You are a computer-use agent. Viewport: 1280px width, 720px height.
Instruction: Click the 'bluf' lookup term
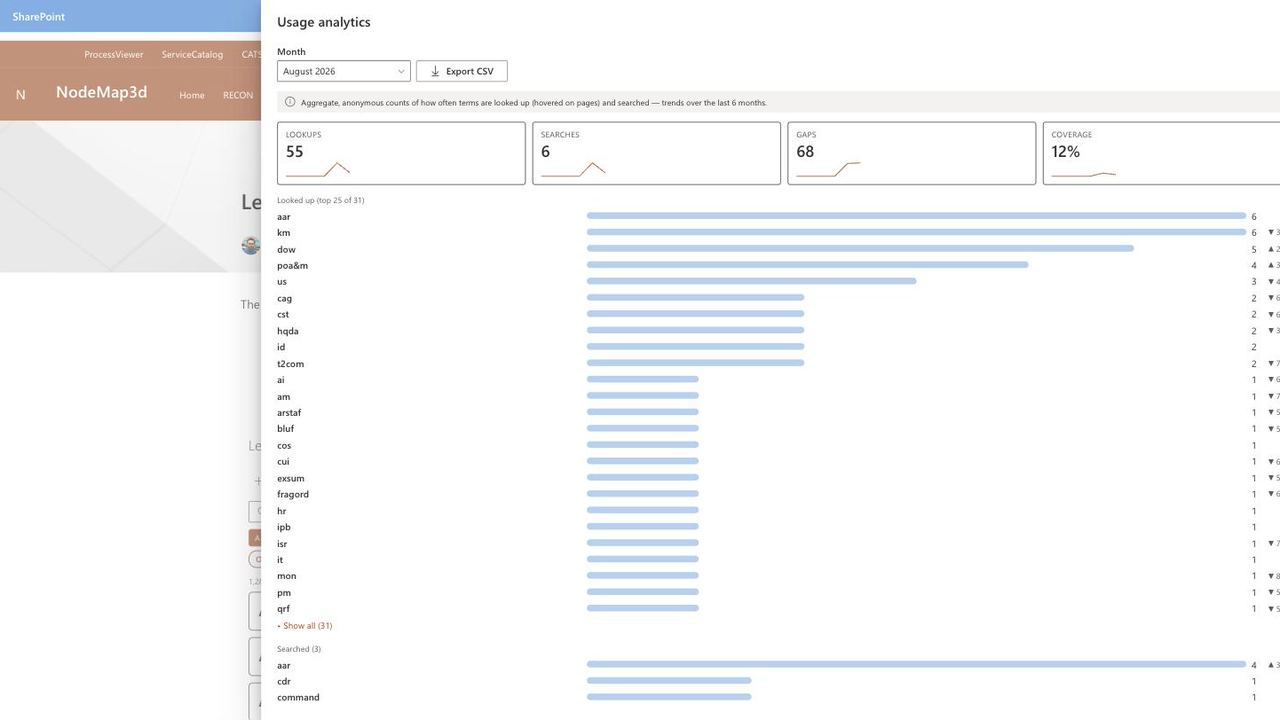285,429
